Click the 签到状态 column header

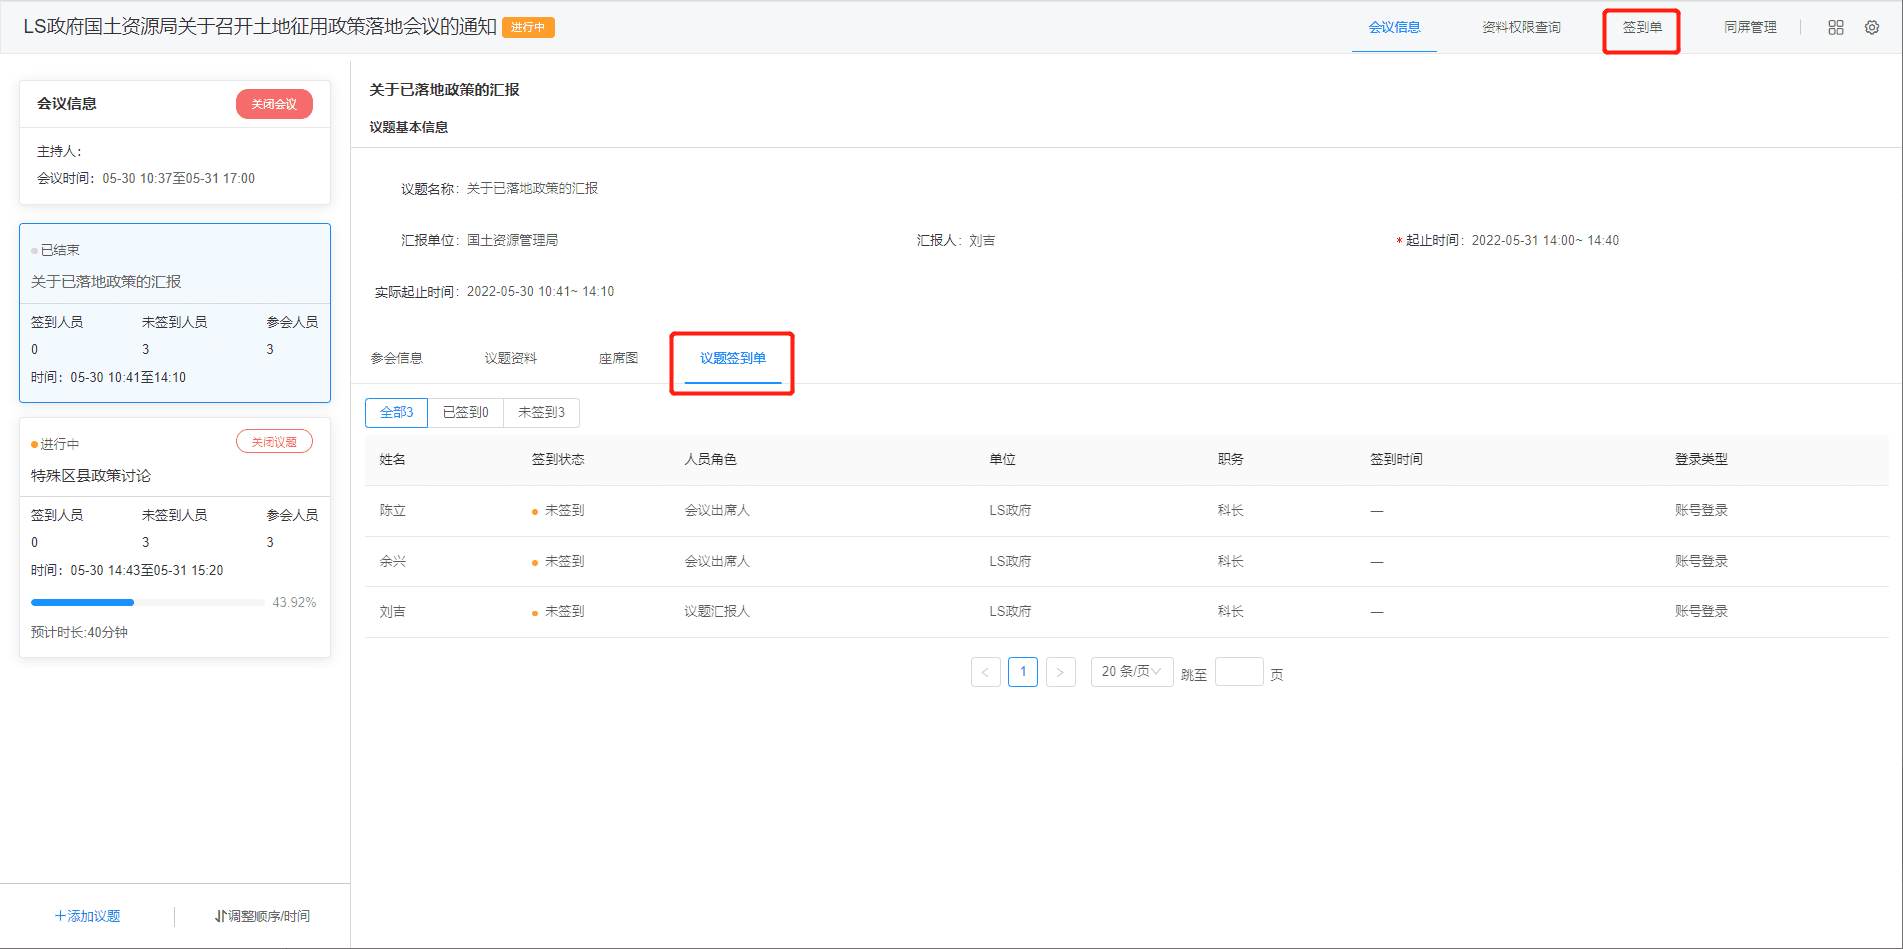(558, 460)
